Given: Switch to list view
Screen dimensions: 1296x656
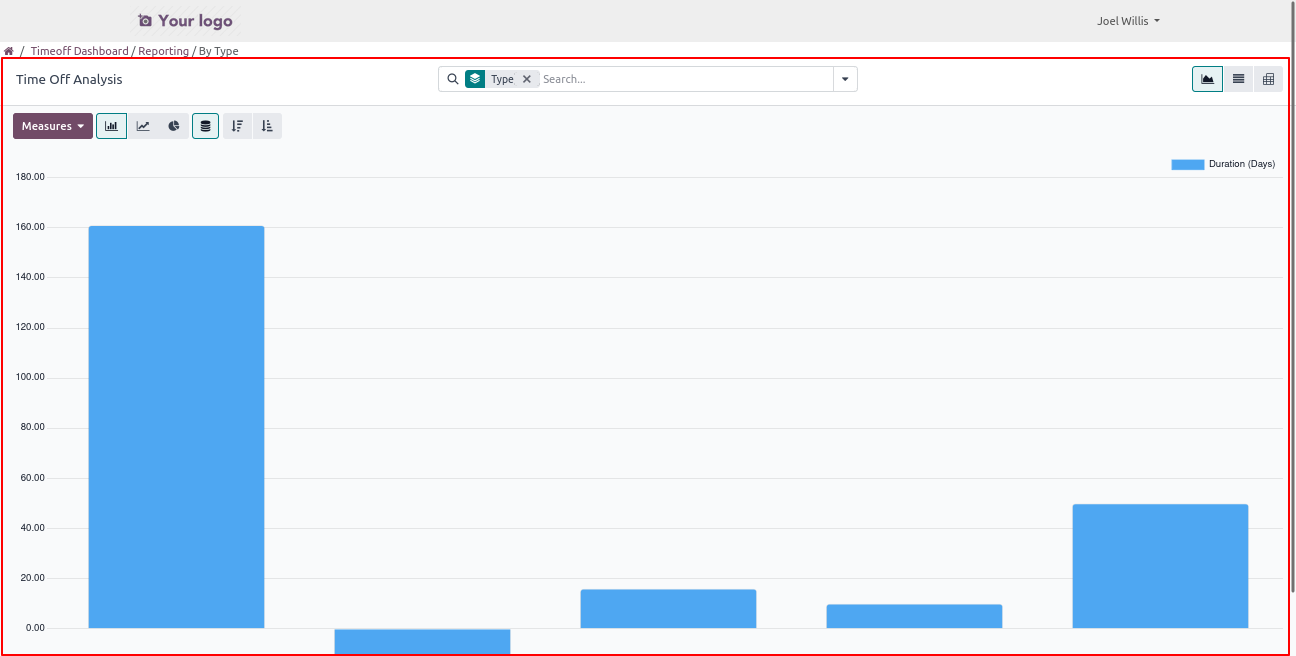Looking at the screenshot, I should (1238, 79).
